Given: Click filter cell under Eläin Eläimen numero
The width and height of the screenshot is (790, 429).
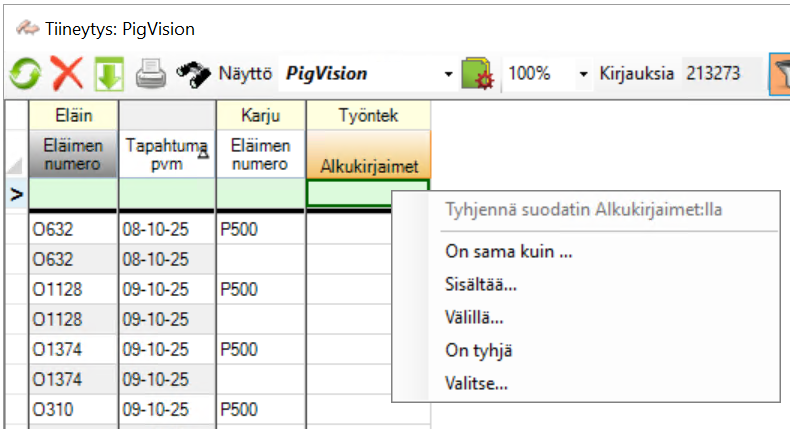Looking at the screenshot, I should coord(74,194).
